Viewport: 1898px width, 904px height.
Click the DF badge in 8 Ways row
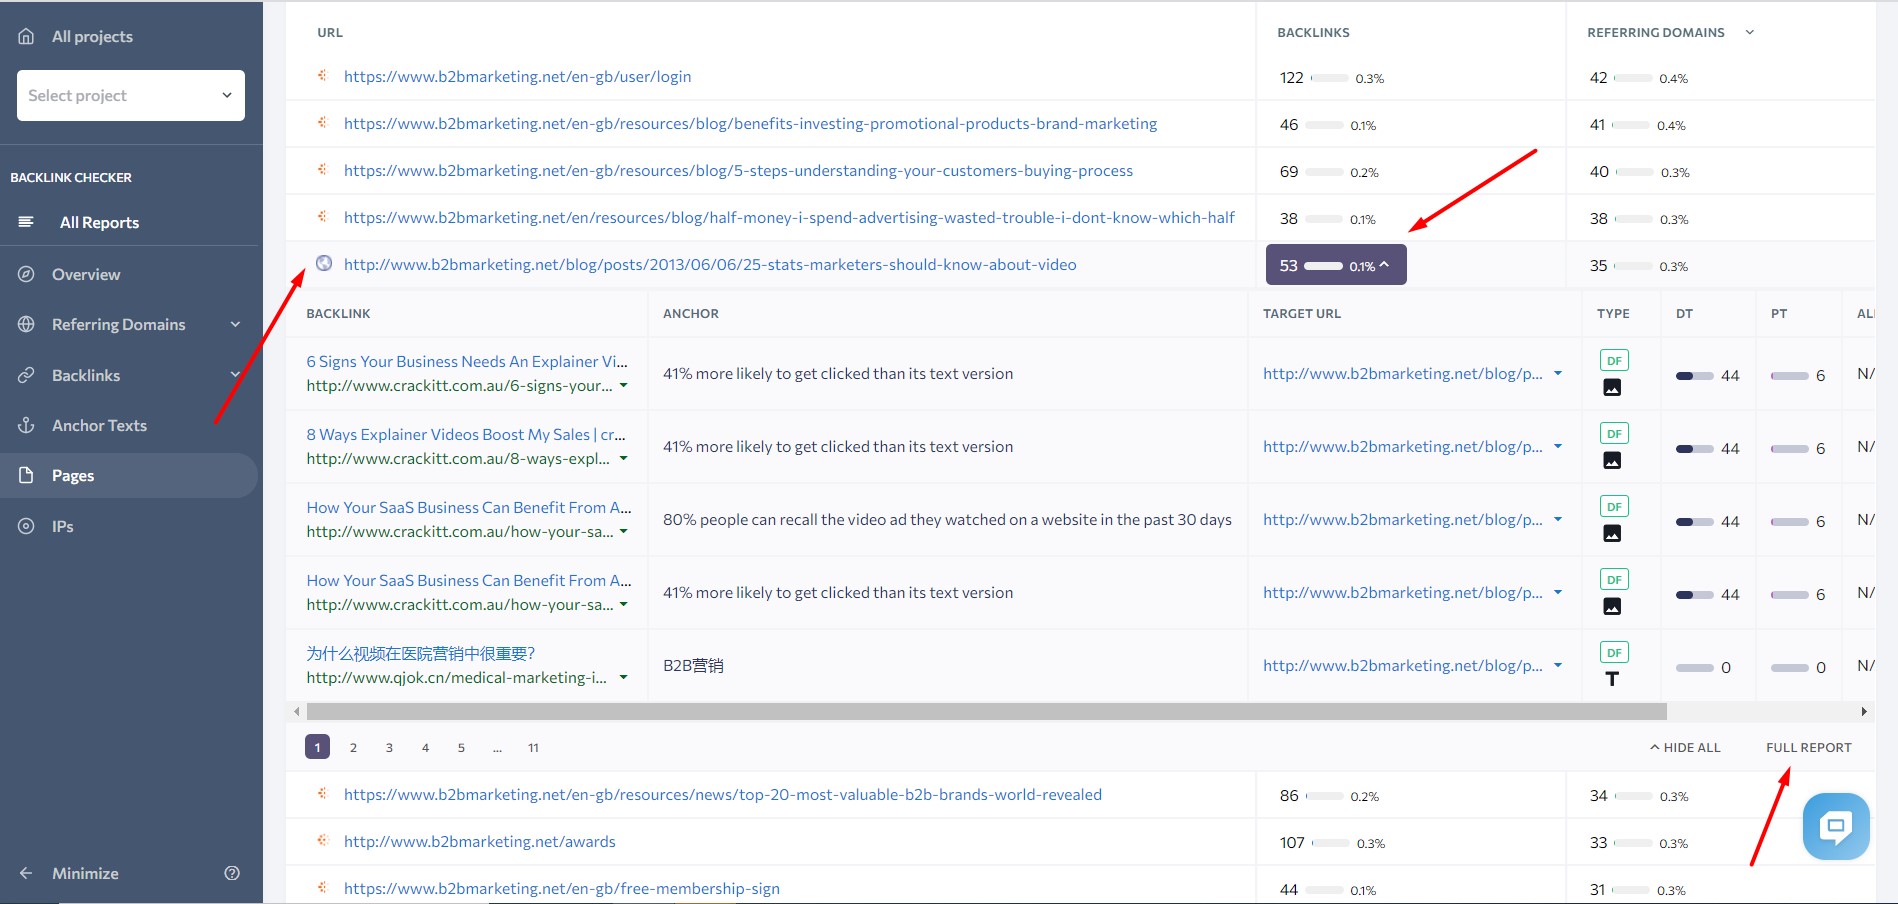pyautogui.click(x=1614, y=434)
